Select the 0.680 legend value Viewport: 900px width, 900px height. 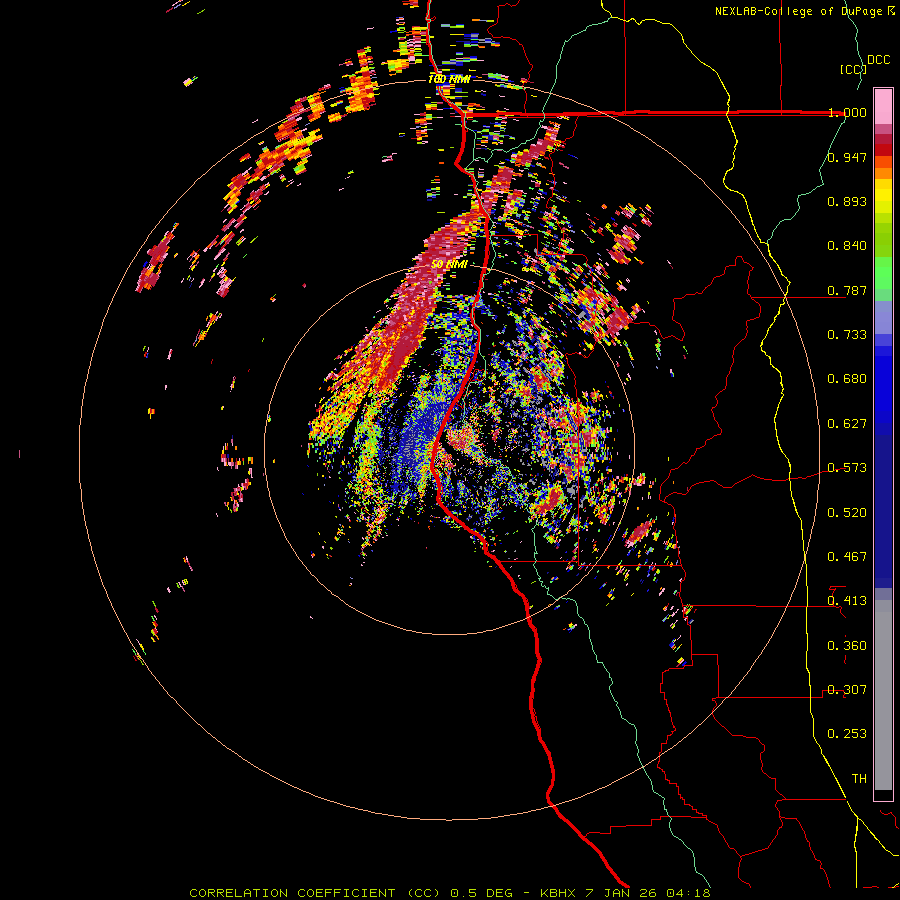click(x=847, y=379)
